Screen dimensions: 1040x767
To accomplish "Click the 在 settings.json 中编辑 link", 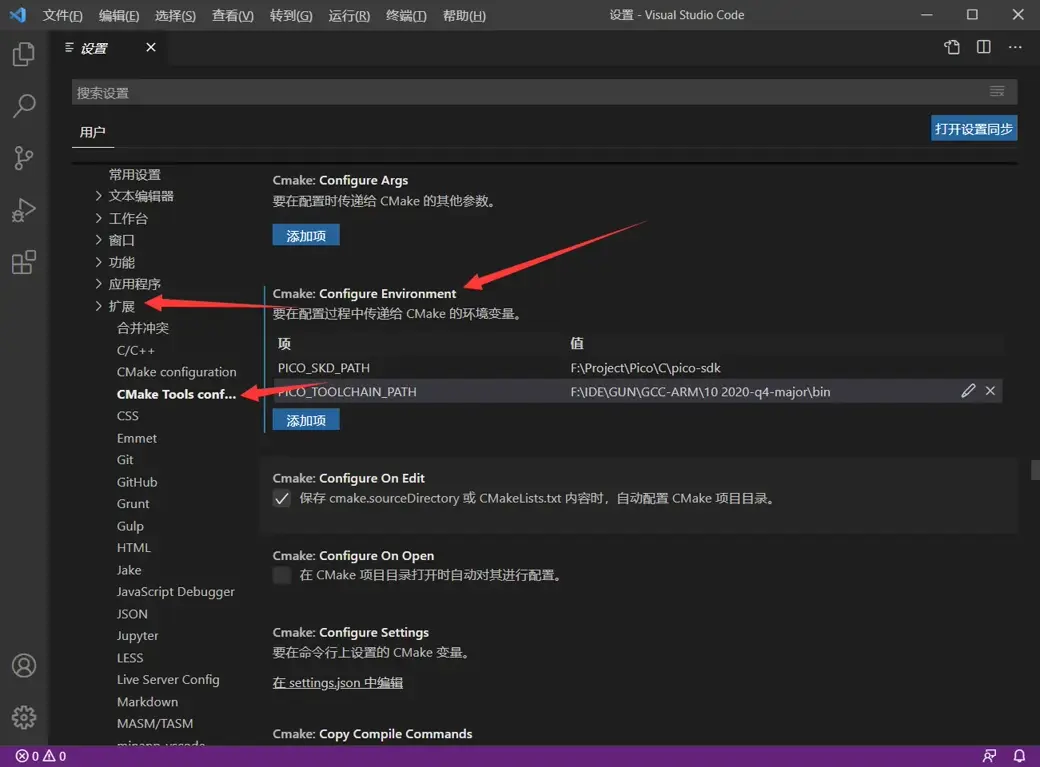I will coord(338,683).
